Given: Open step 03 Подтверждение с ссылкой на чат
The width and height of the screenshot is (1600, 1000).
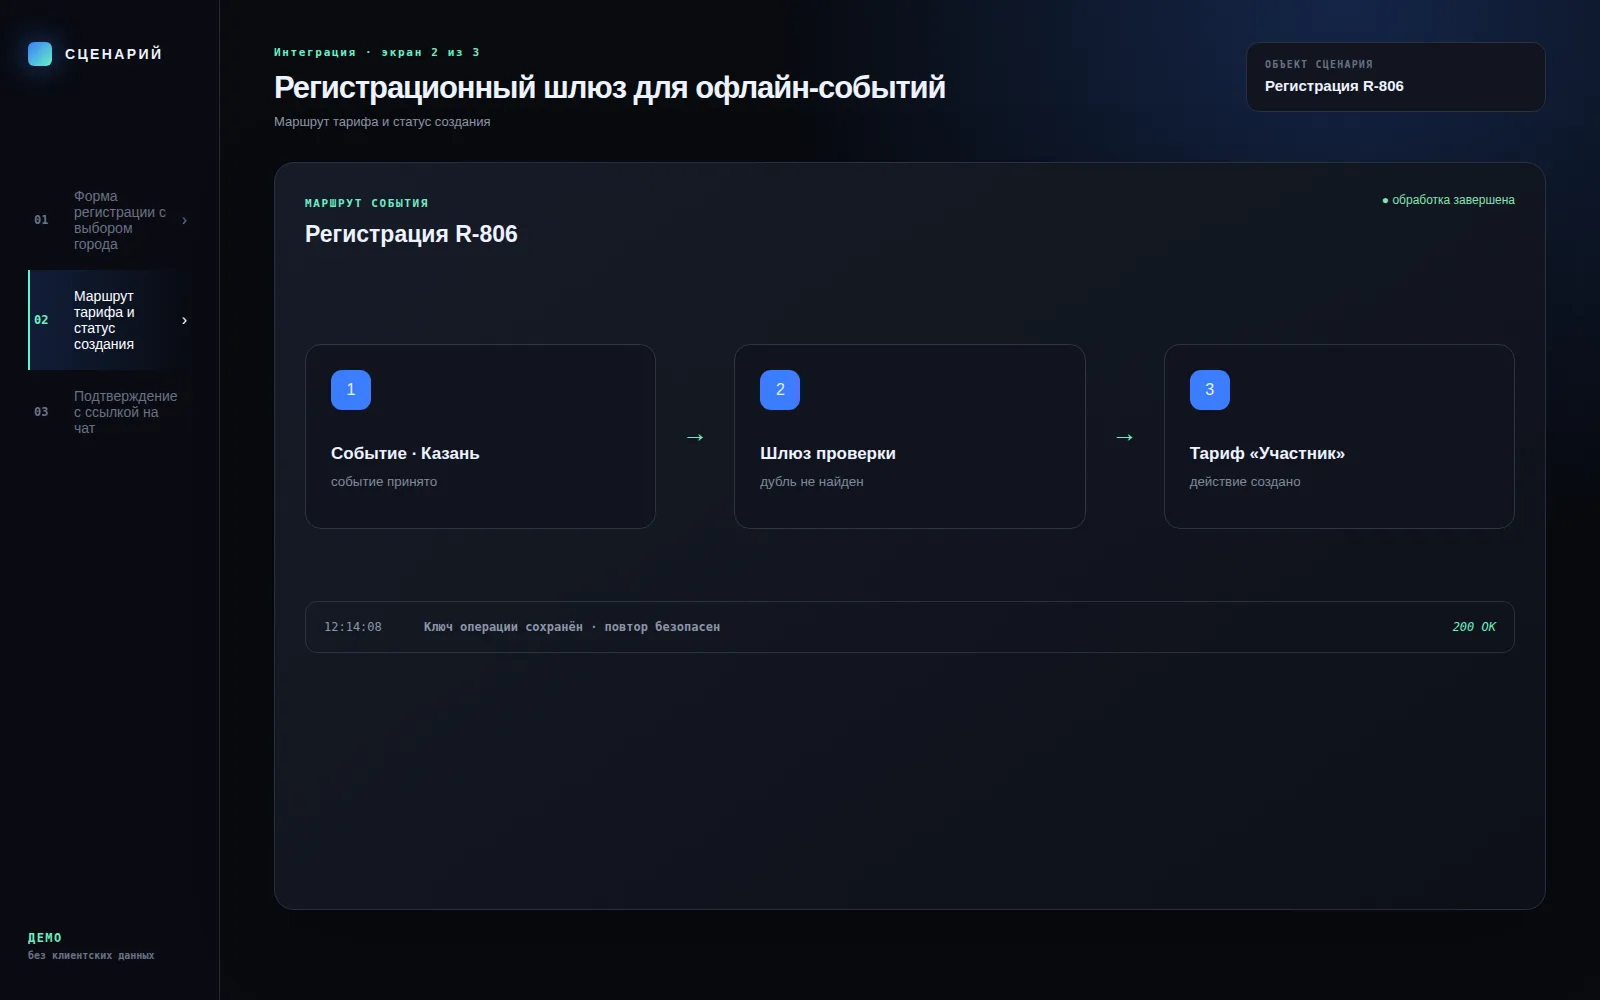Looking at the screenshot, I should (110, 412).
